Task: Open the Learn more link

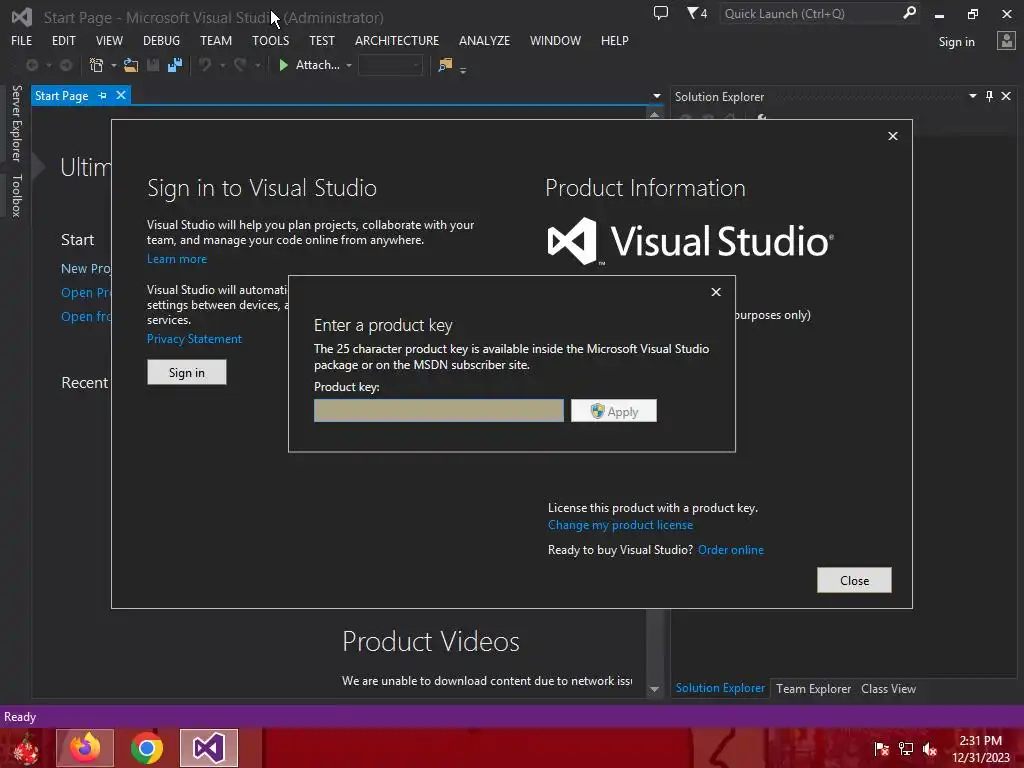Action: pos(177,259)
